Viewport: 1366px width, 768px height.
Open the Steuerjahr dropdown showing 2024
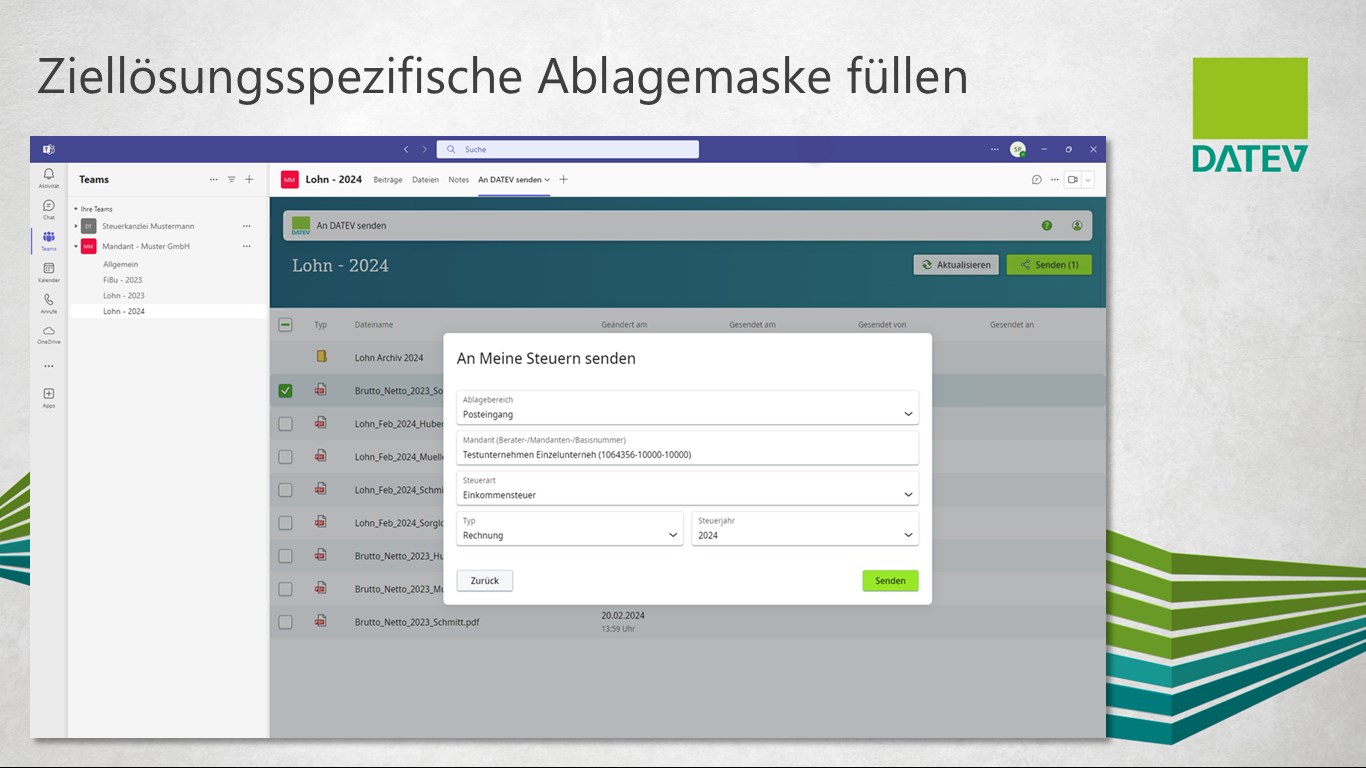coord(805,528)
